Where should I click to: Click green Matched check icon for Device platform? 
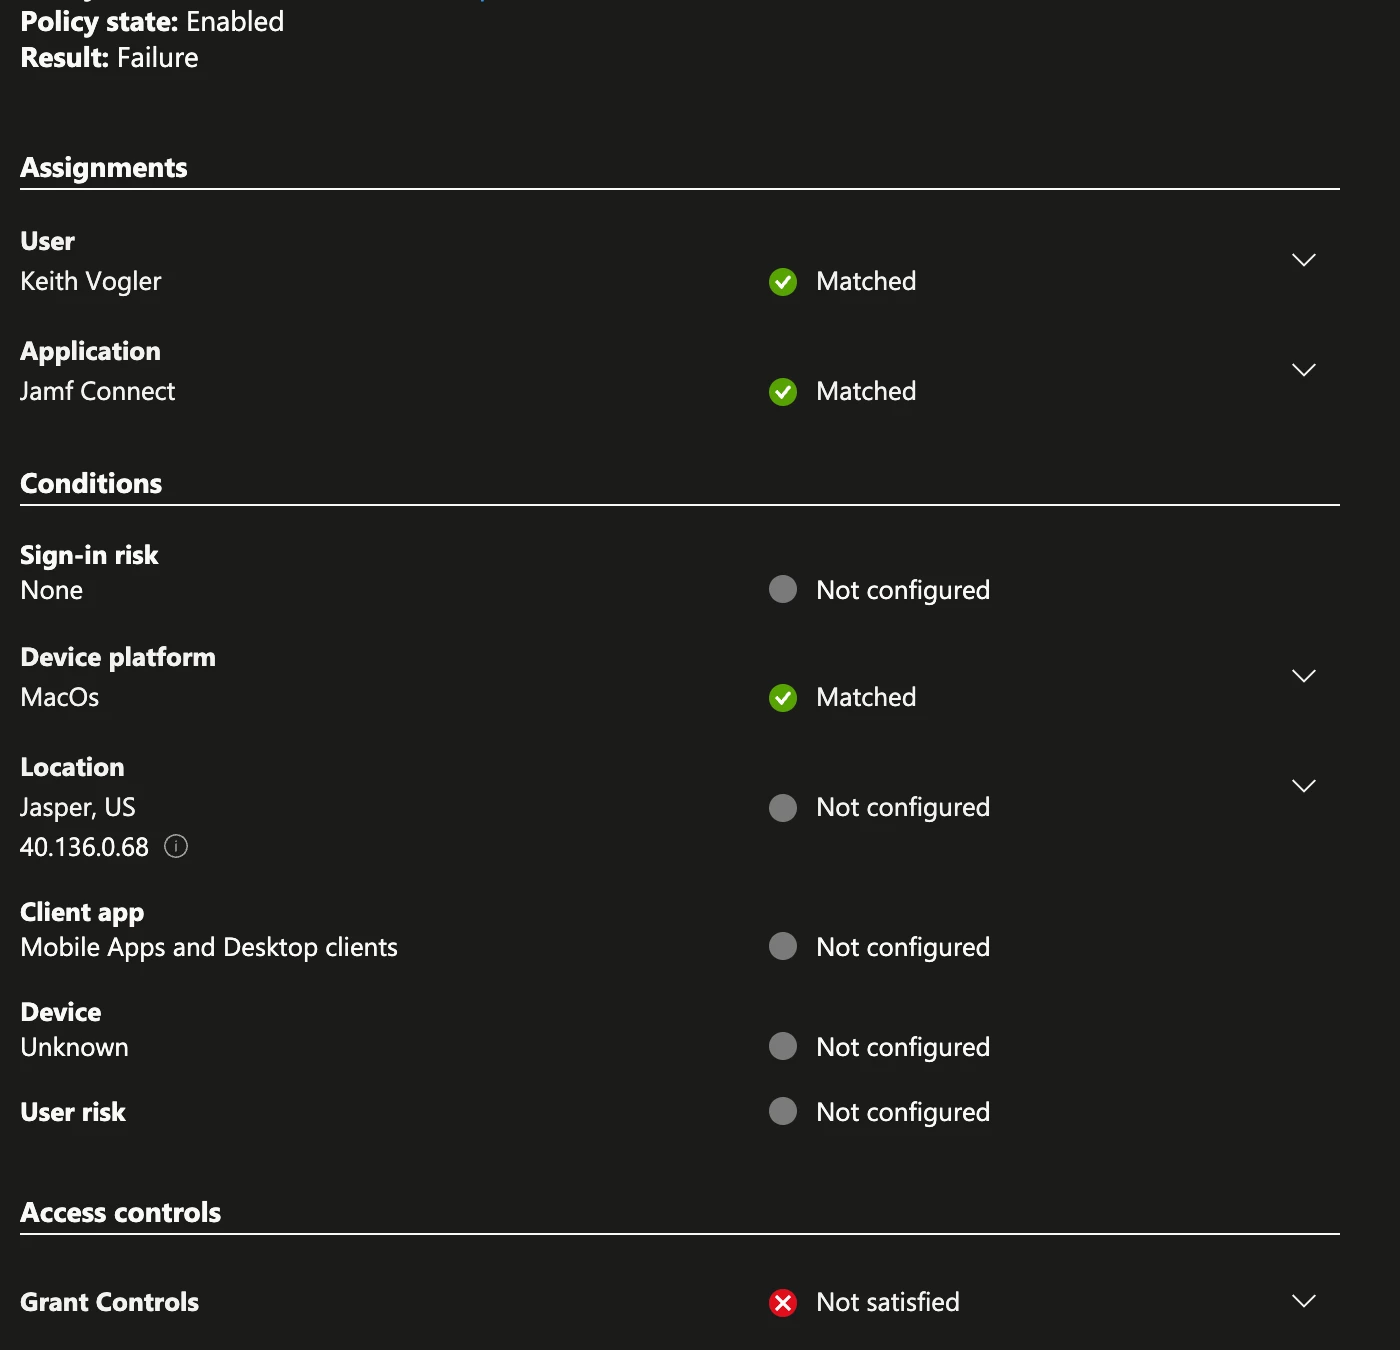click(783, 698)
